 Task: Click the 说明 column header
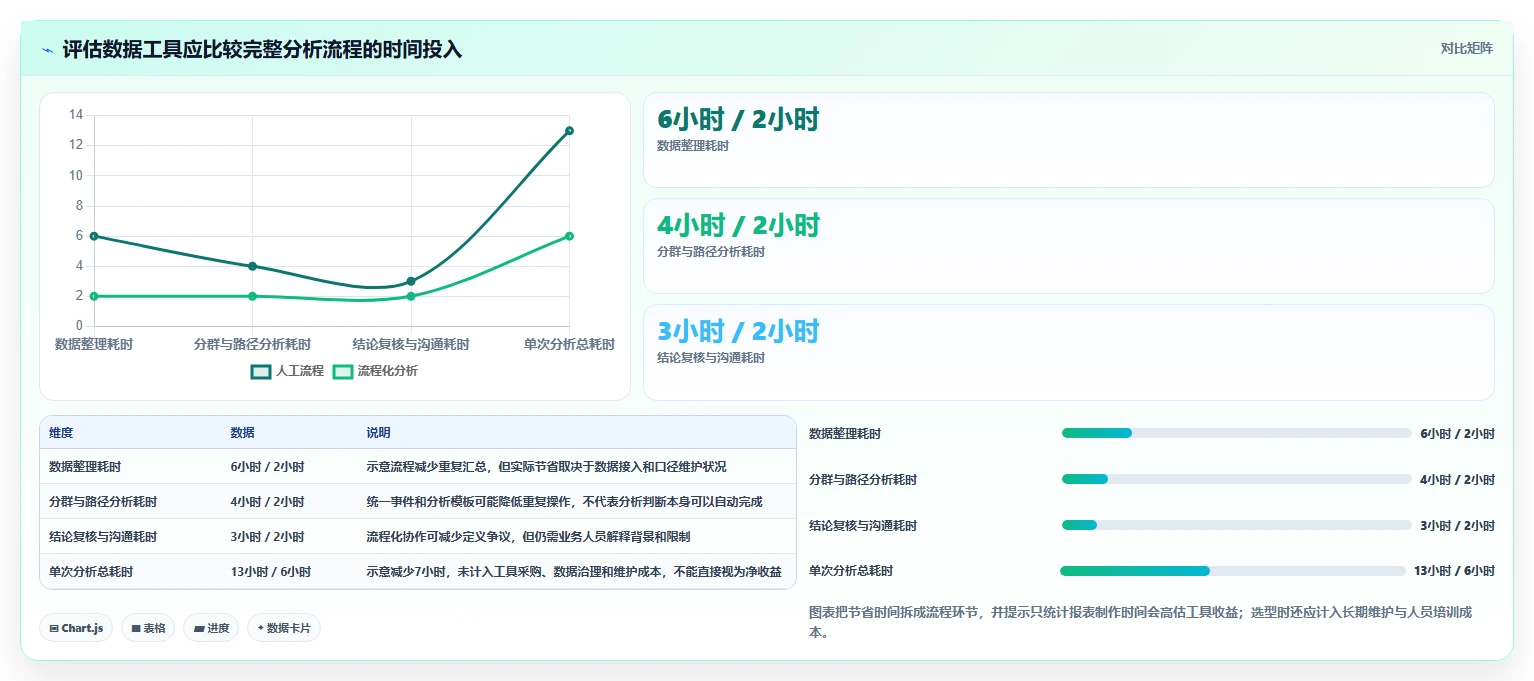click(x=378, y=433)
